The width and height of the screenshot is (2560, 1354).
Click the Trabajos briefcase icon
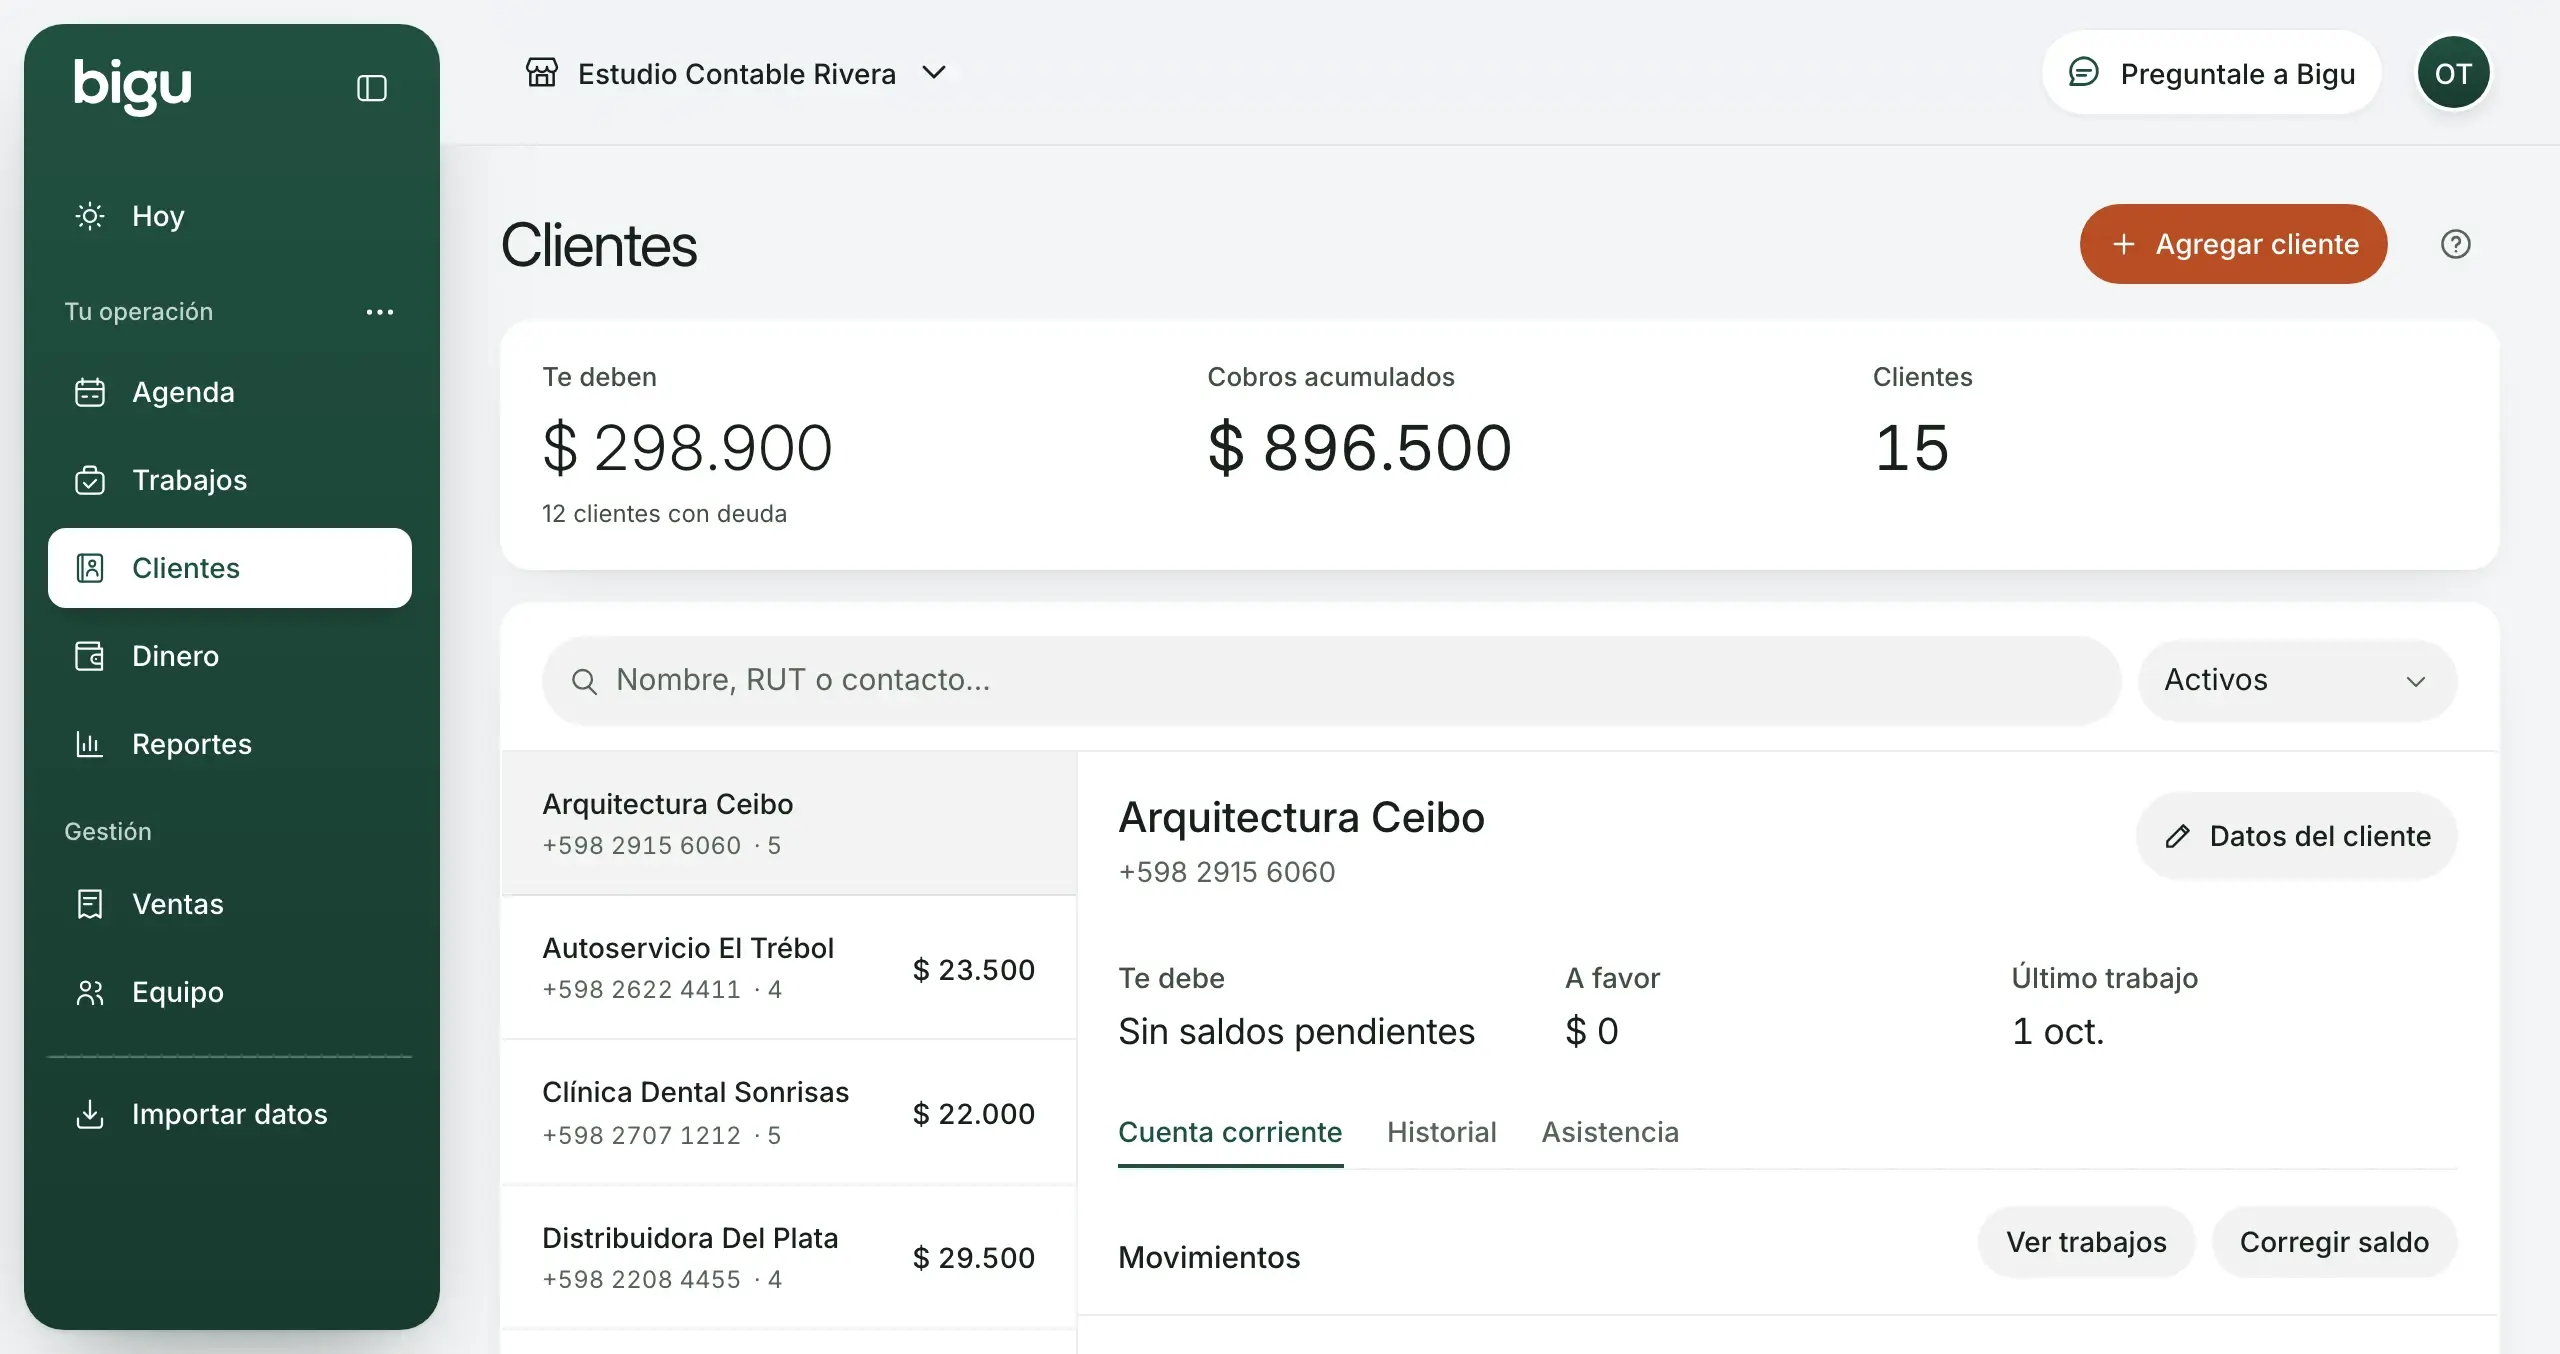pos(90,480)
